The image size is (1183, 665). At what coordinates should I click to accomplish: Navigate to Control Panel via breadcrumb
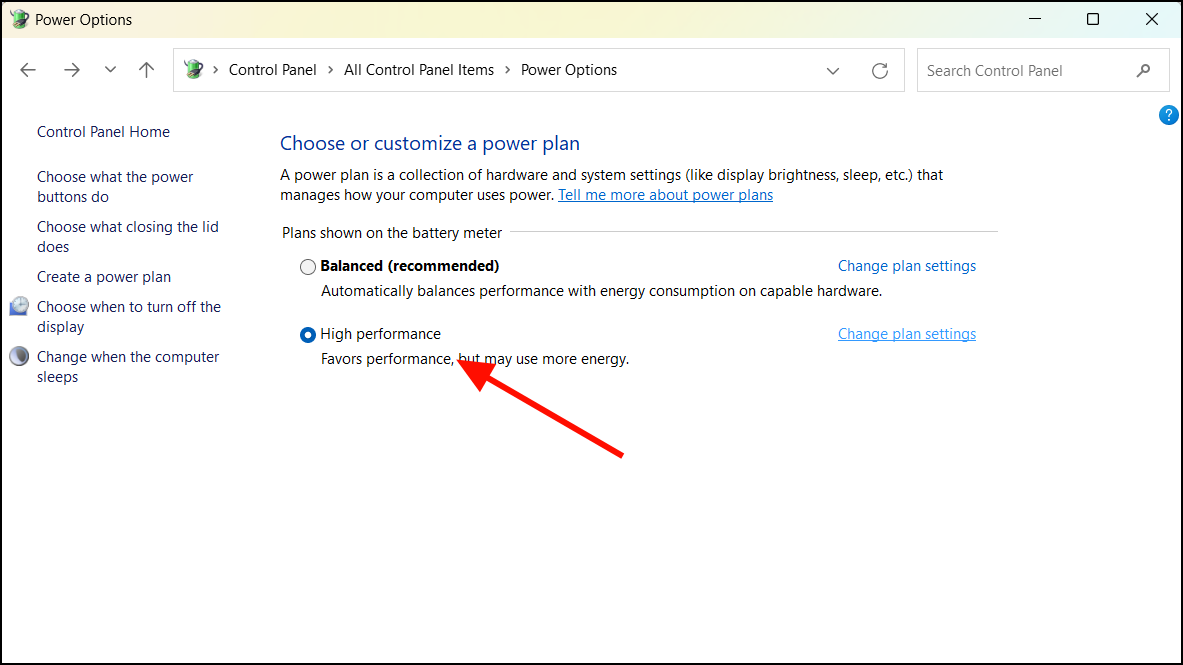coord(272,69)
